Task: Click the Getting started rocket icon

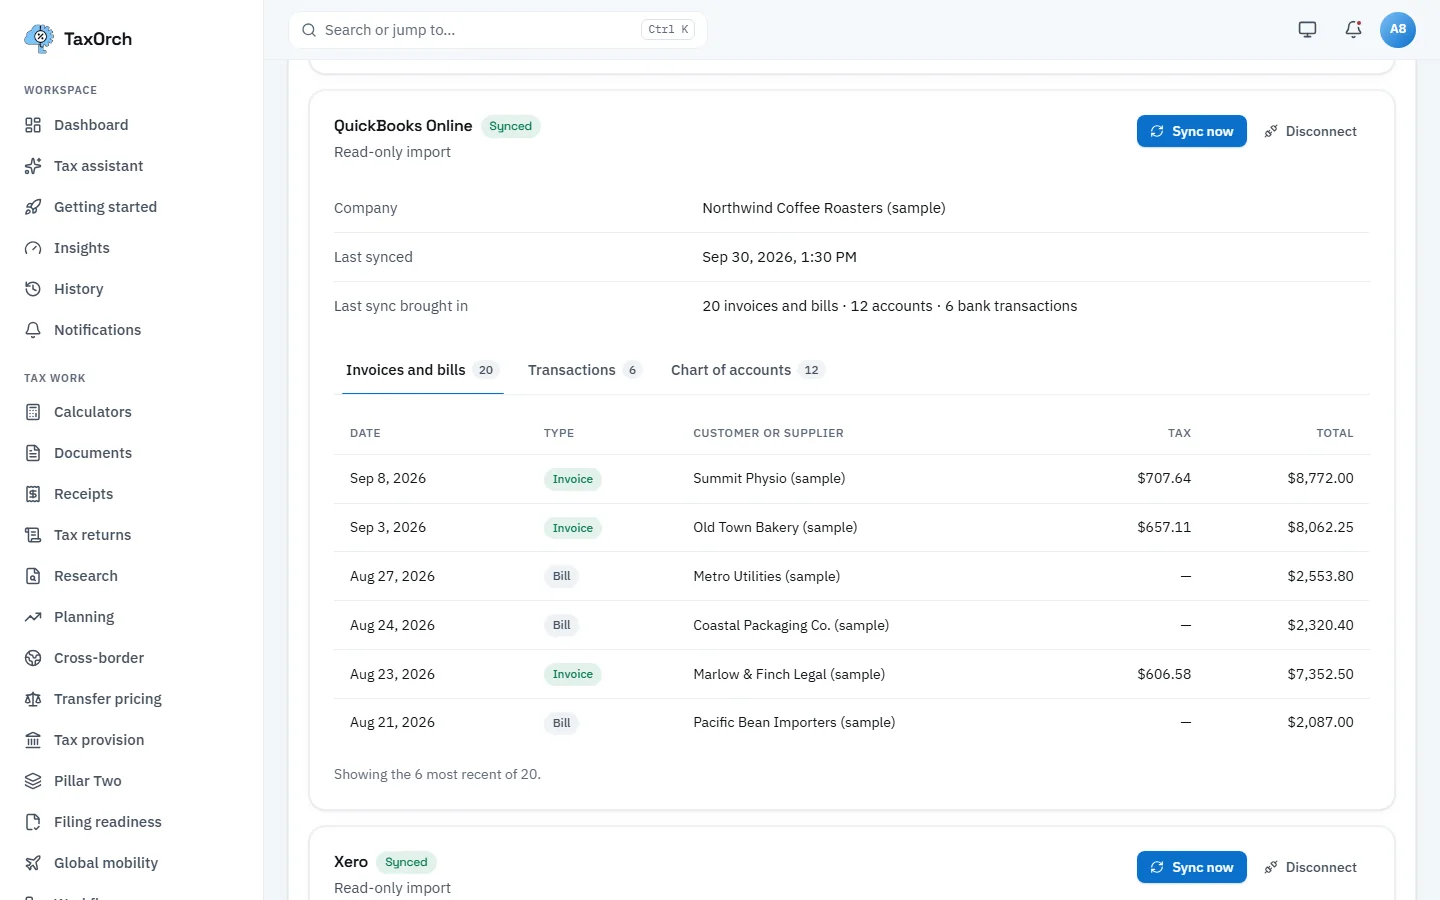Action: click(x=33, y=207)
